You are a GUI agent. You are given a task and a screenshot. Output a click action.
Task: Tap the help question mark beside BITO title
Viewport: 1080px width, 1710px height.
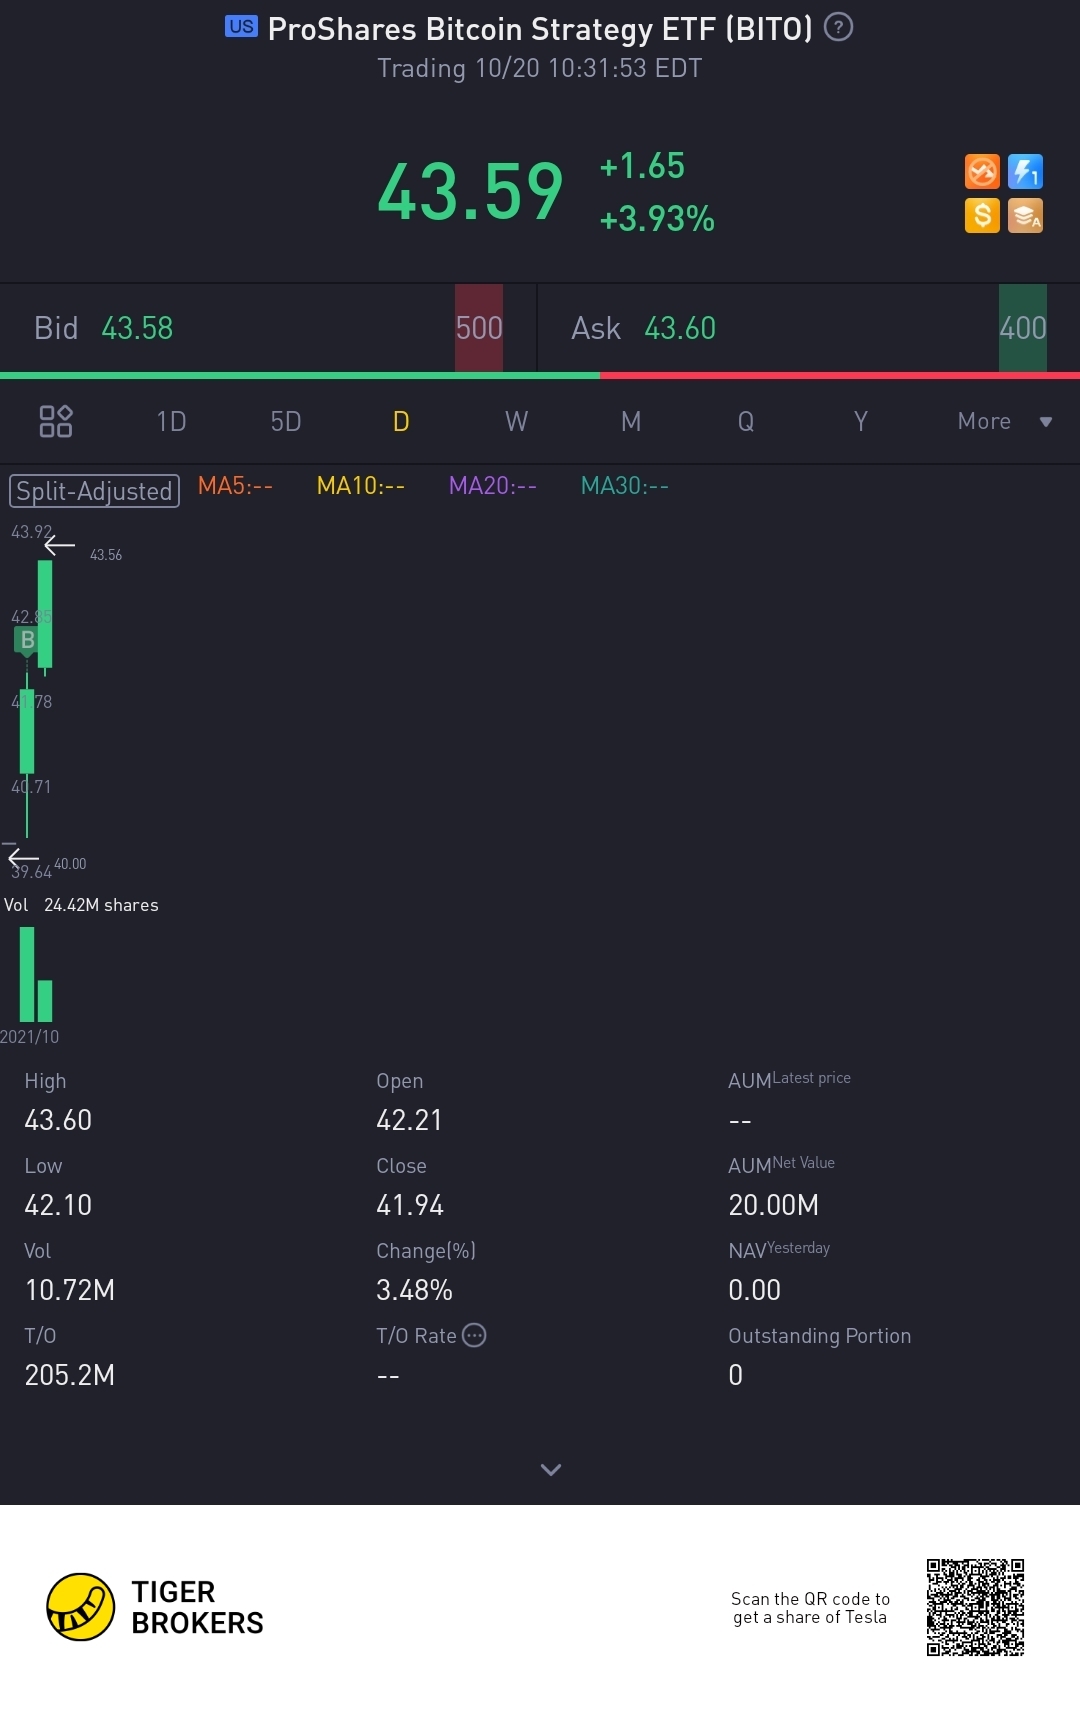pos(838,27)
